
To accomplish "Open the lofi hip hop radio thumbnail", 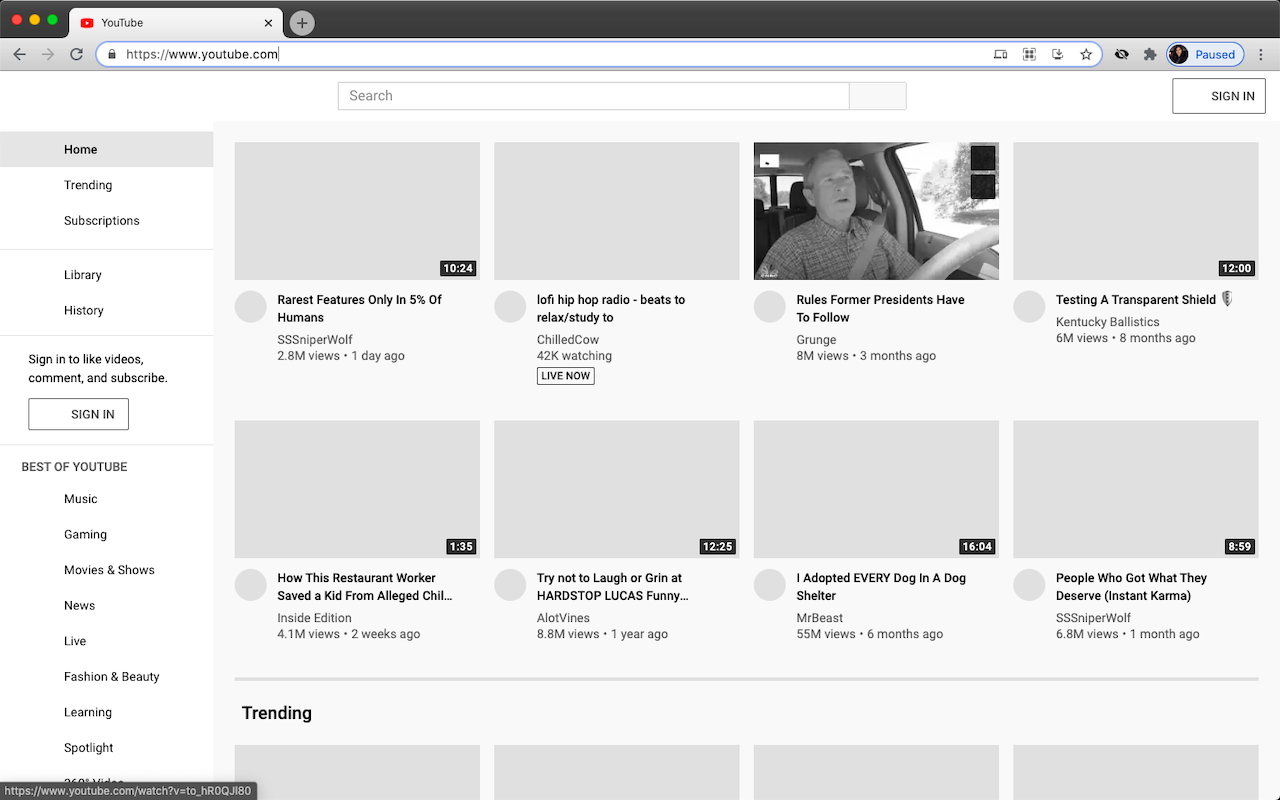I will tap(617, 211).
